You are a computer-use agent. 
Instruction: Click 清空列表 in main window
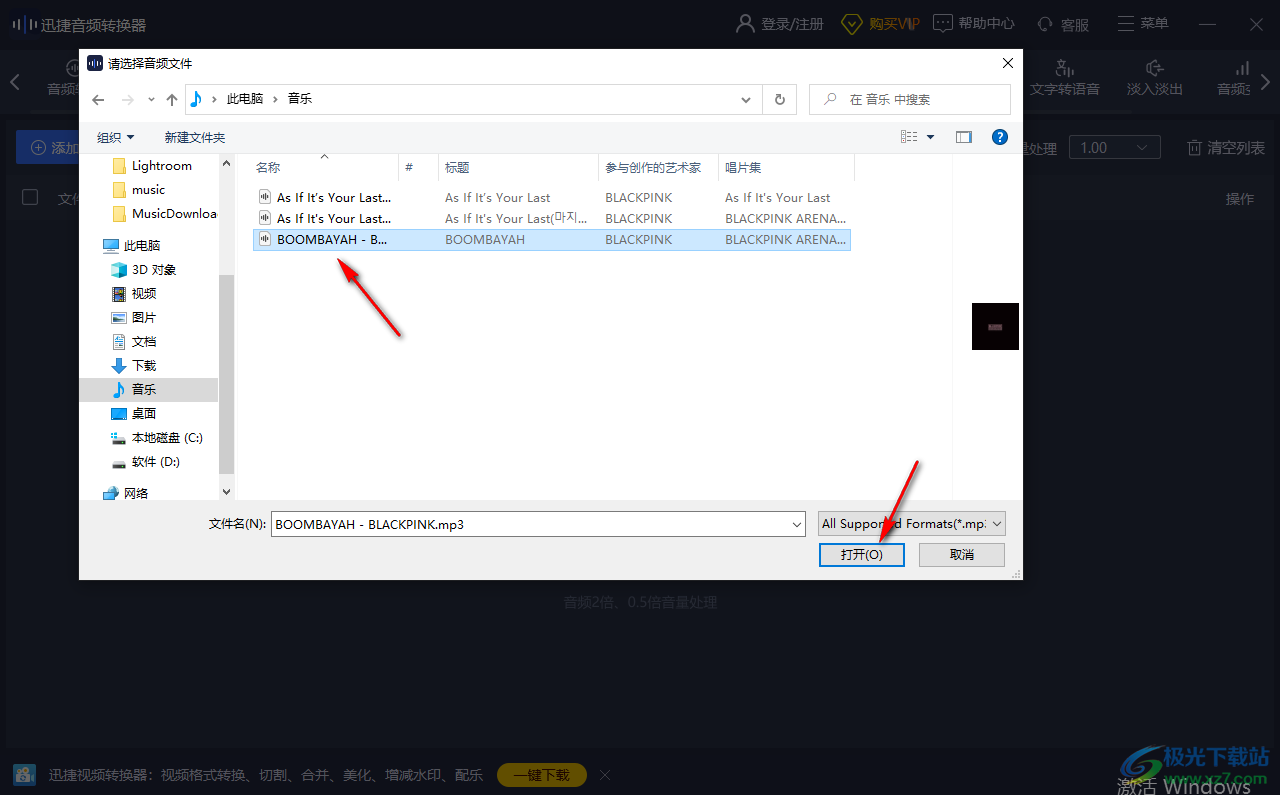(1226, 148)
